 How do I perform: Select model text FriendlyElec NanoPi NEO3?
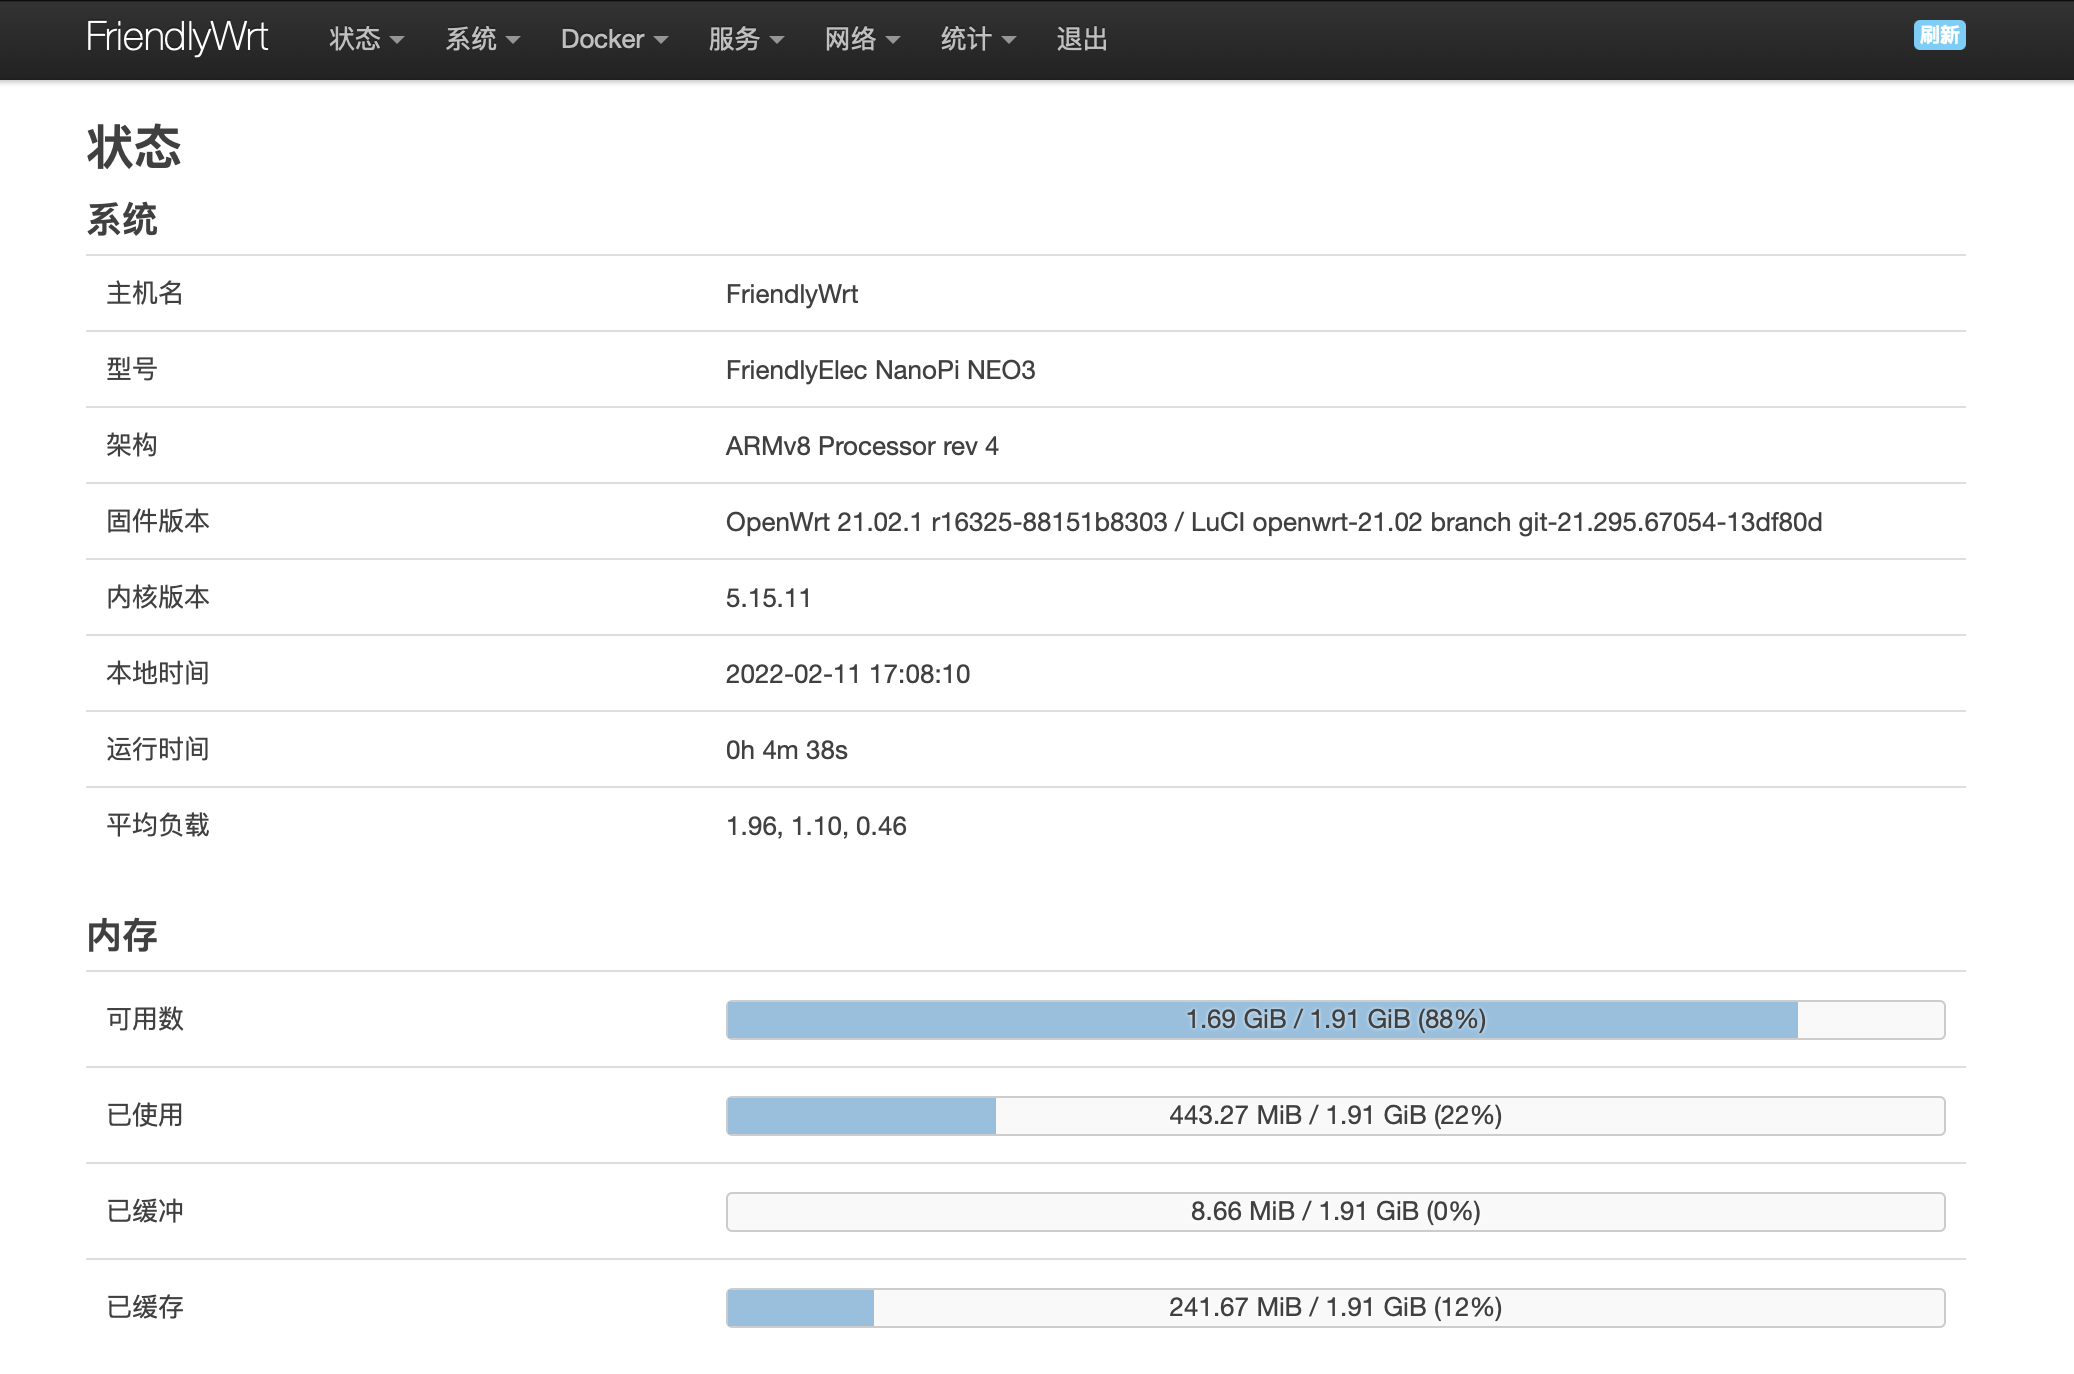coord(880,370)
